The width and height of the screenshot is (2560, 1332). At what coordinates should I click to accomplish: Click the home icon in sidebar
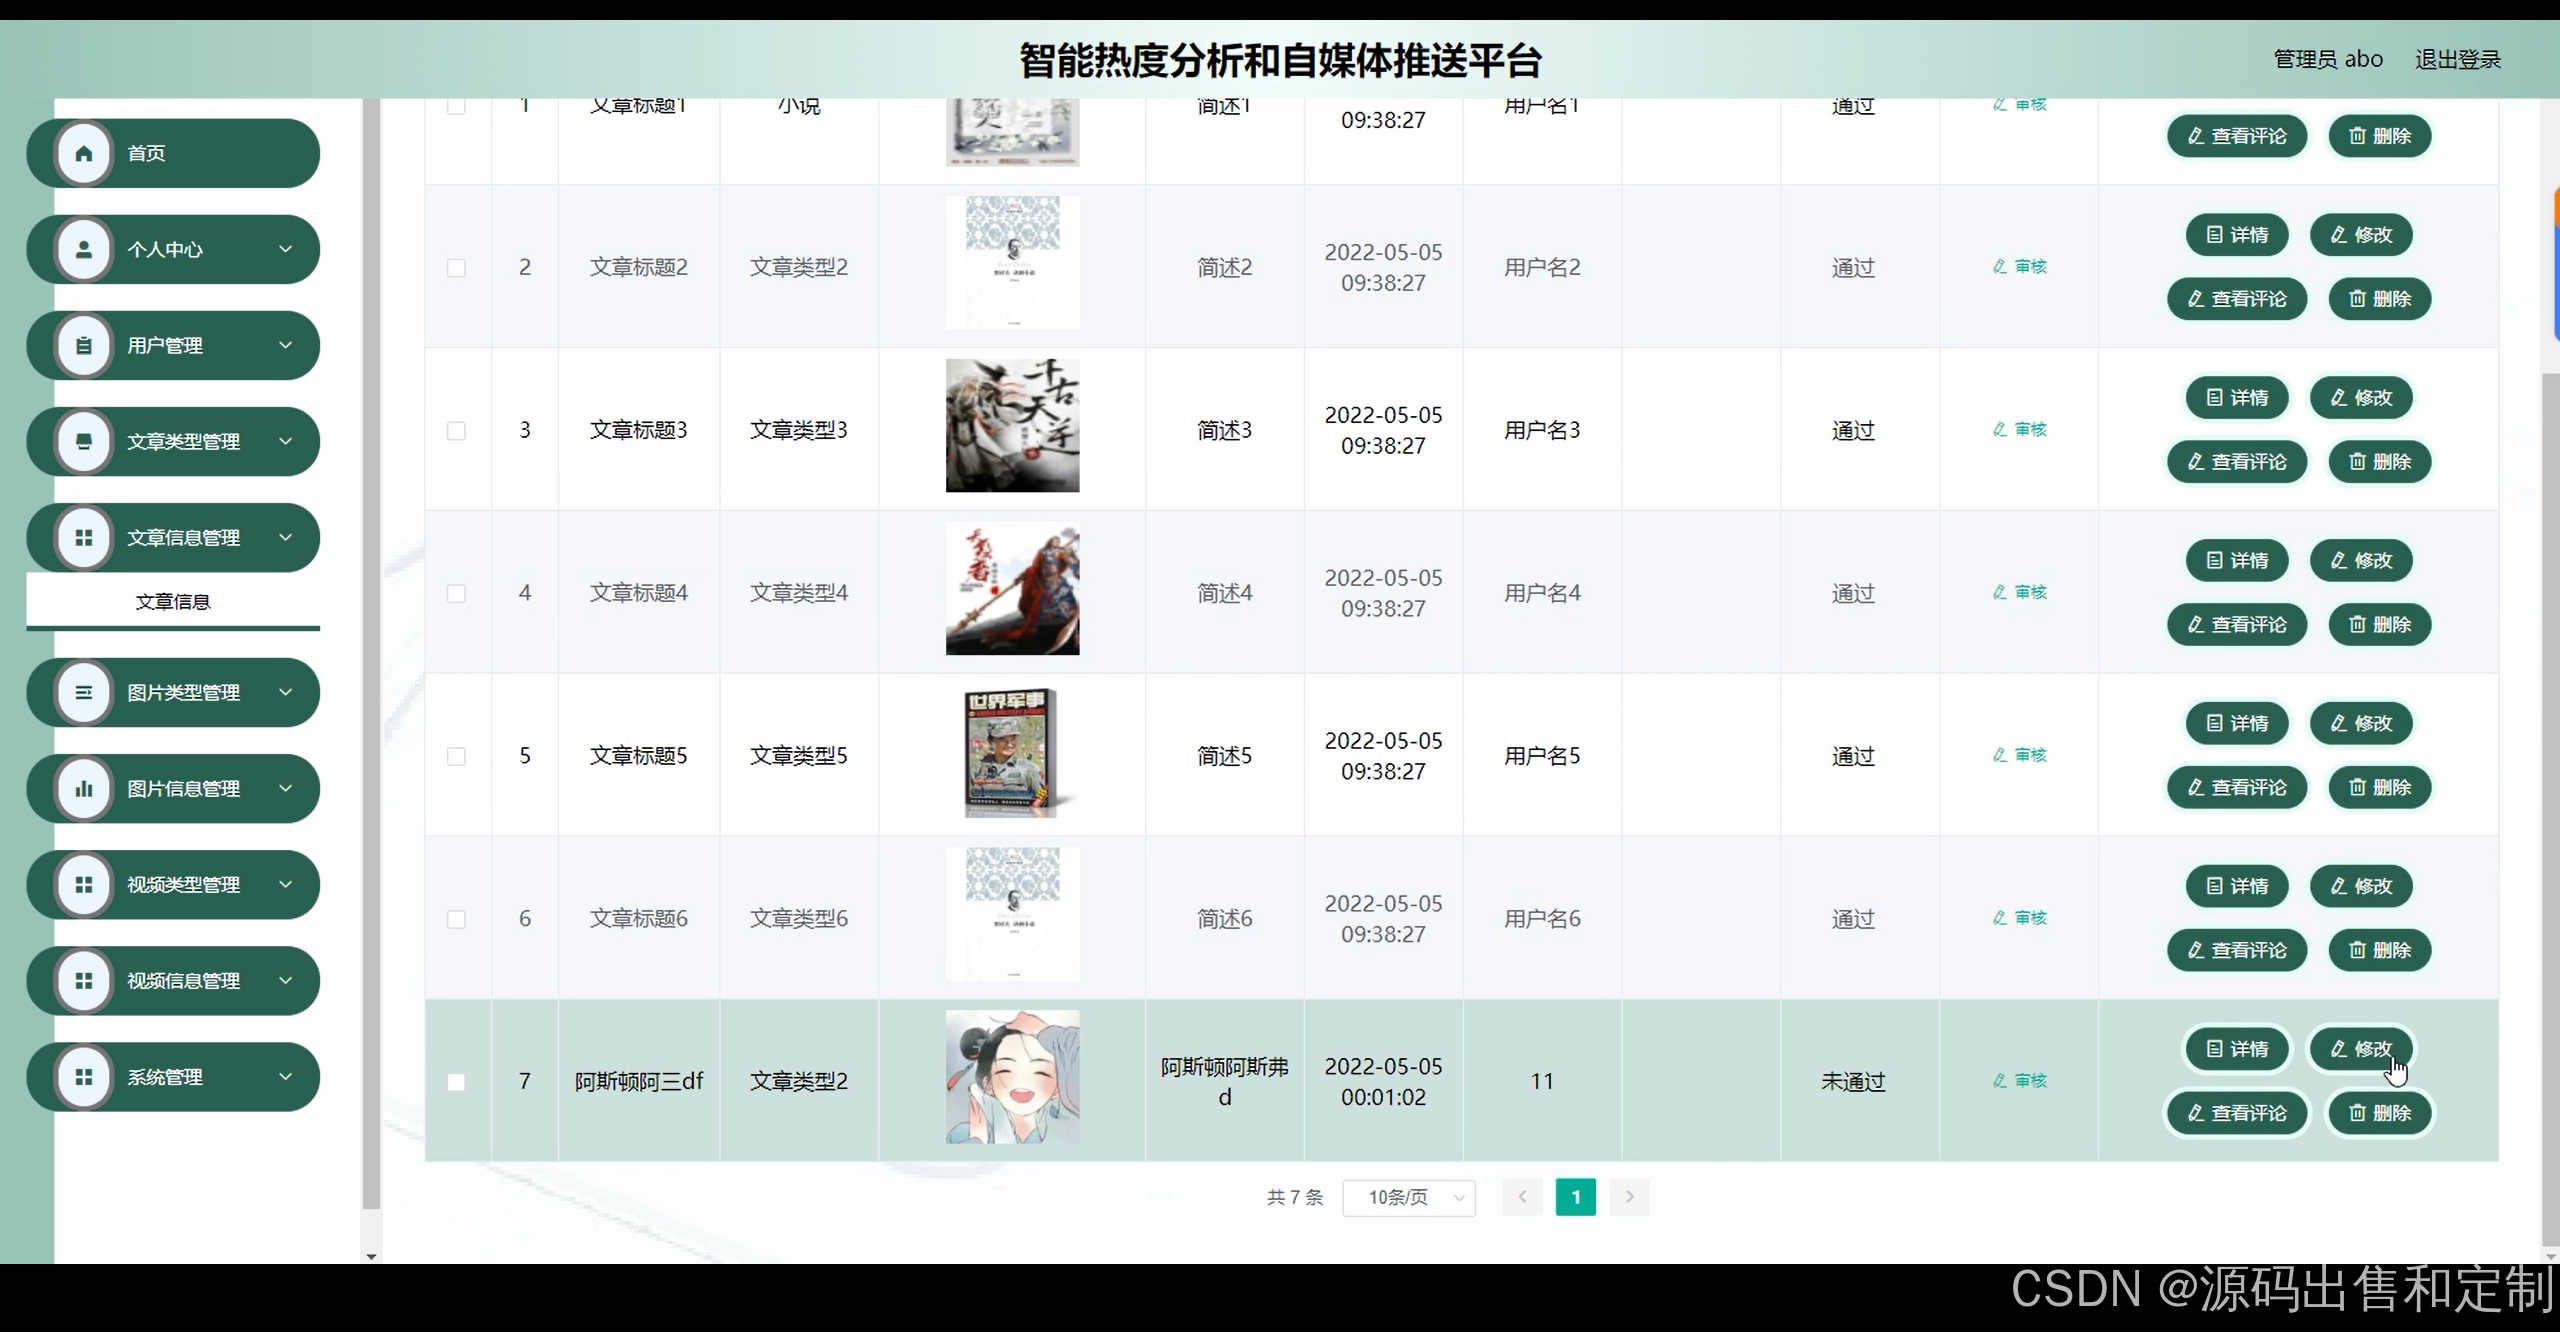coord(84,153)
